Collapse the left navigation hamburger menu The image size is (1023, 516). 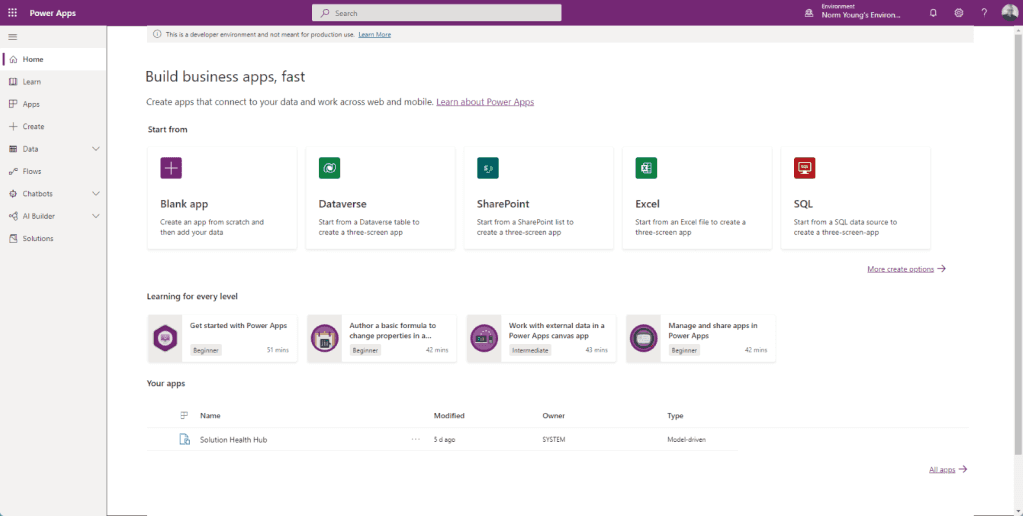(x=12, y=37)
